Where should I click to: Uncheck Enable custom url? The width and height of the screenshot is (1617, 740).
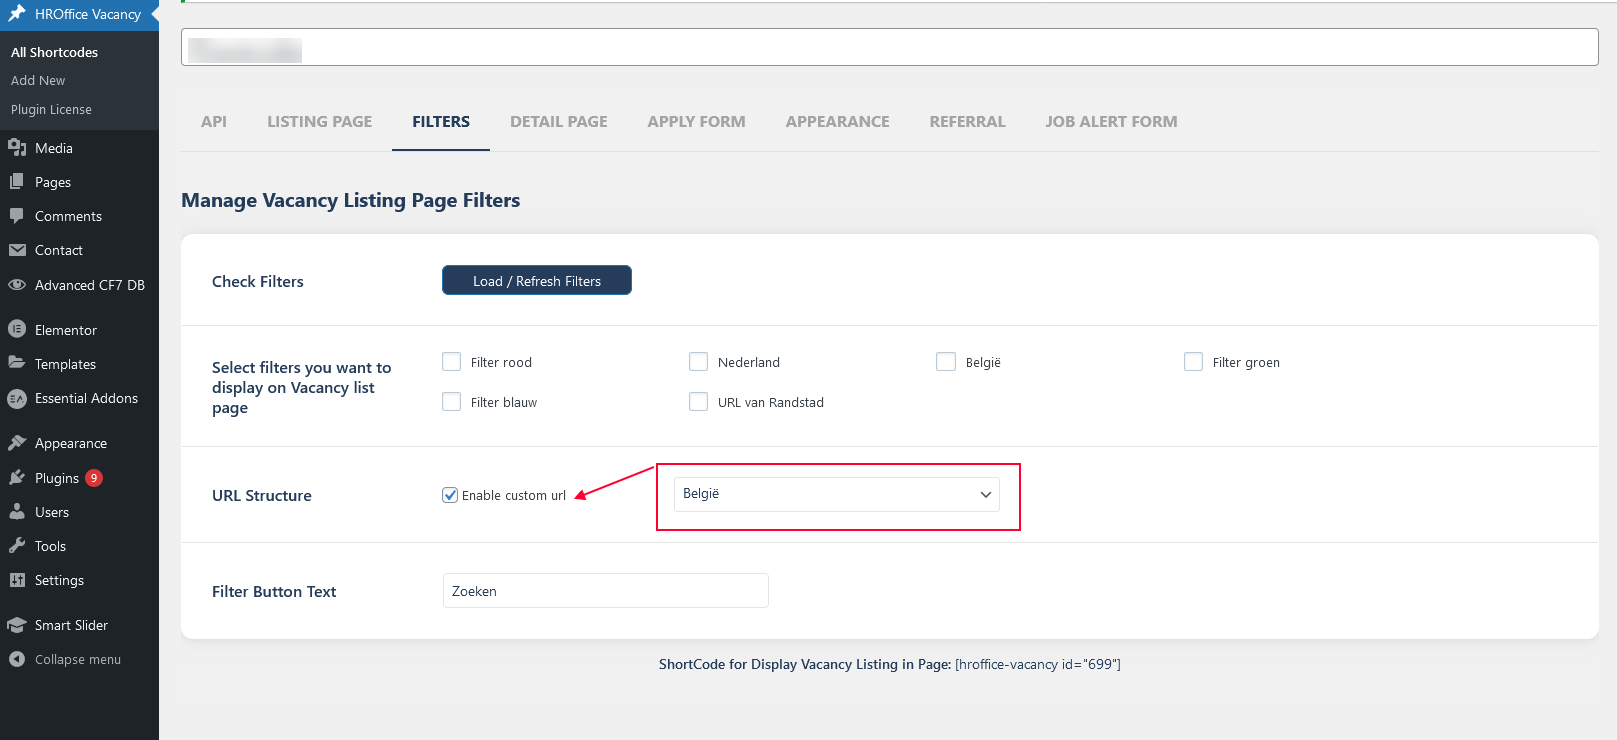450,495
